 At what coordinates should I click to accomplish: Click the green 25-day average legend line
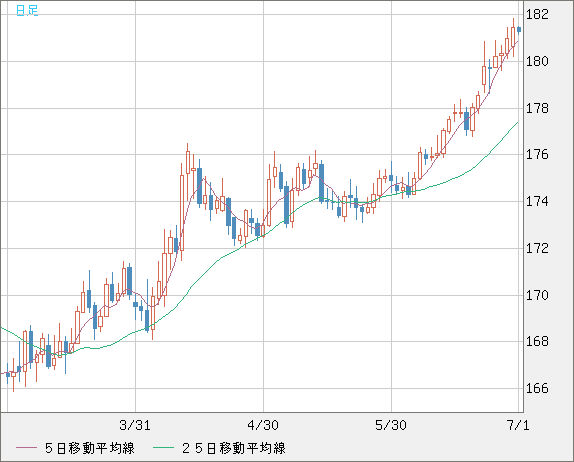pos(163,448)
